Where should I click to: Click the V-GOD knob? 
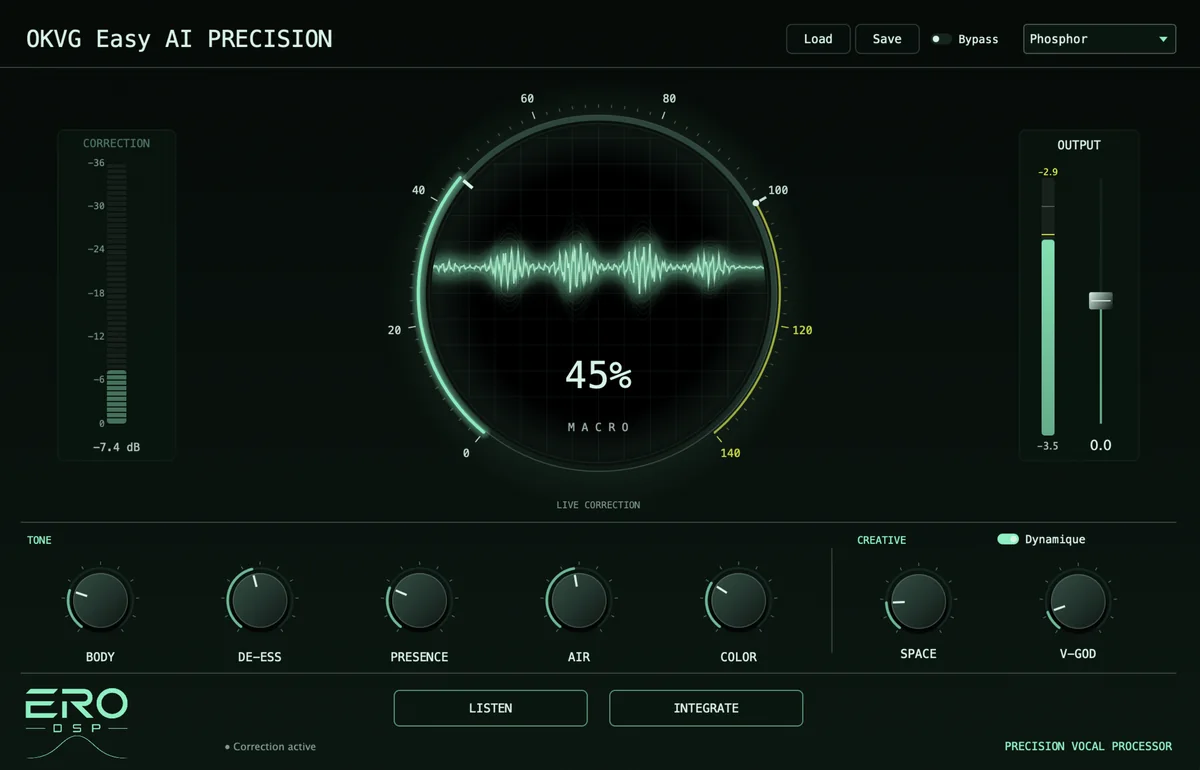pos(1078,601)
